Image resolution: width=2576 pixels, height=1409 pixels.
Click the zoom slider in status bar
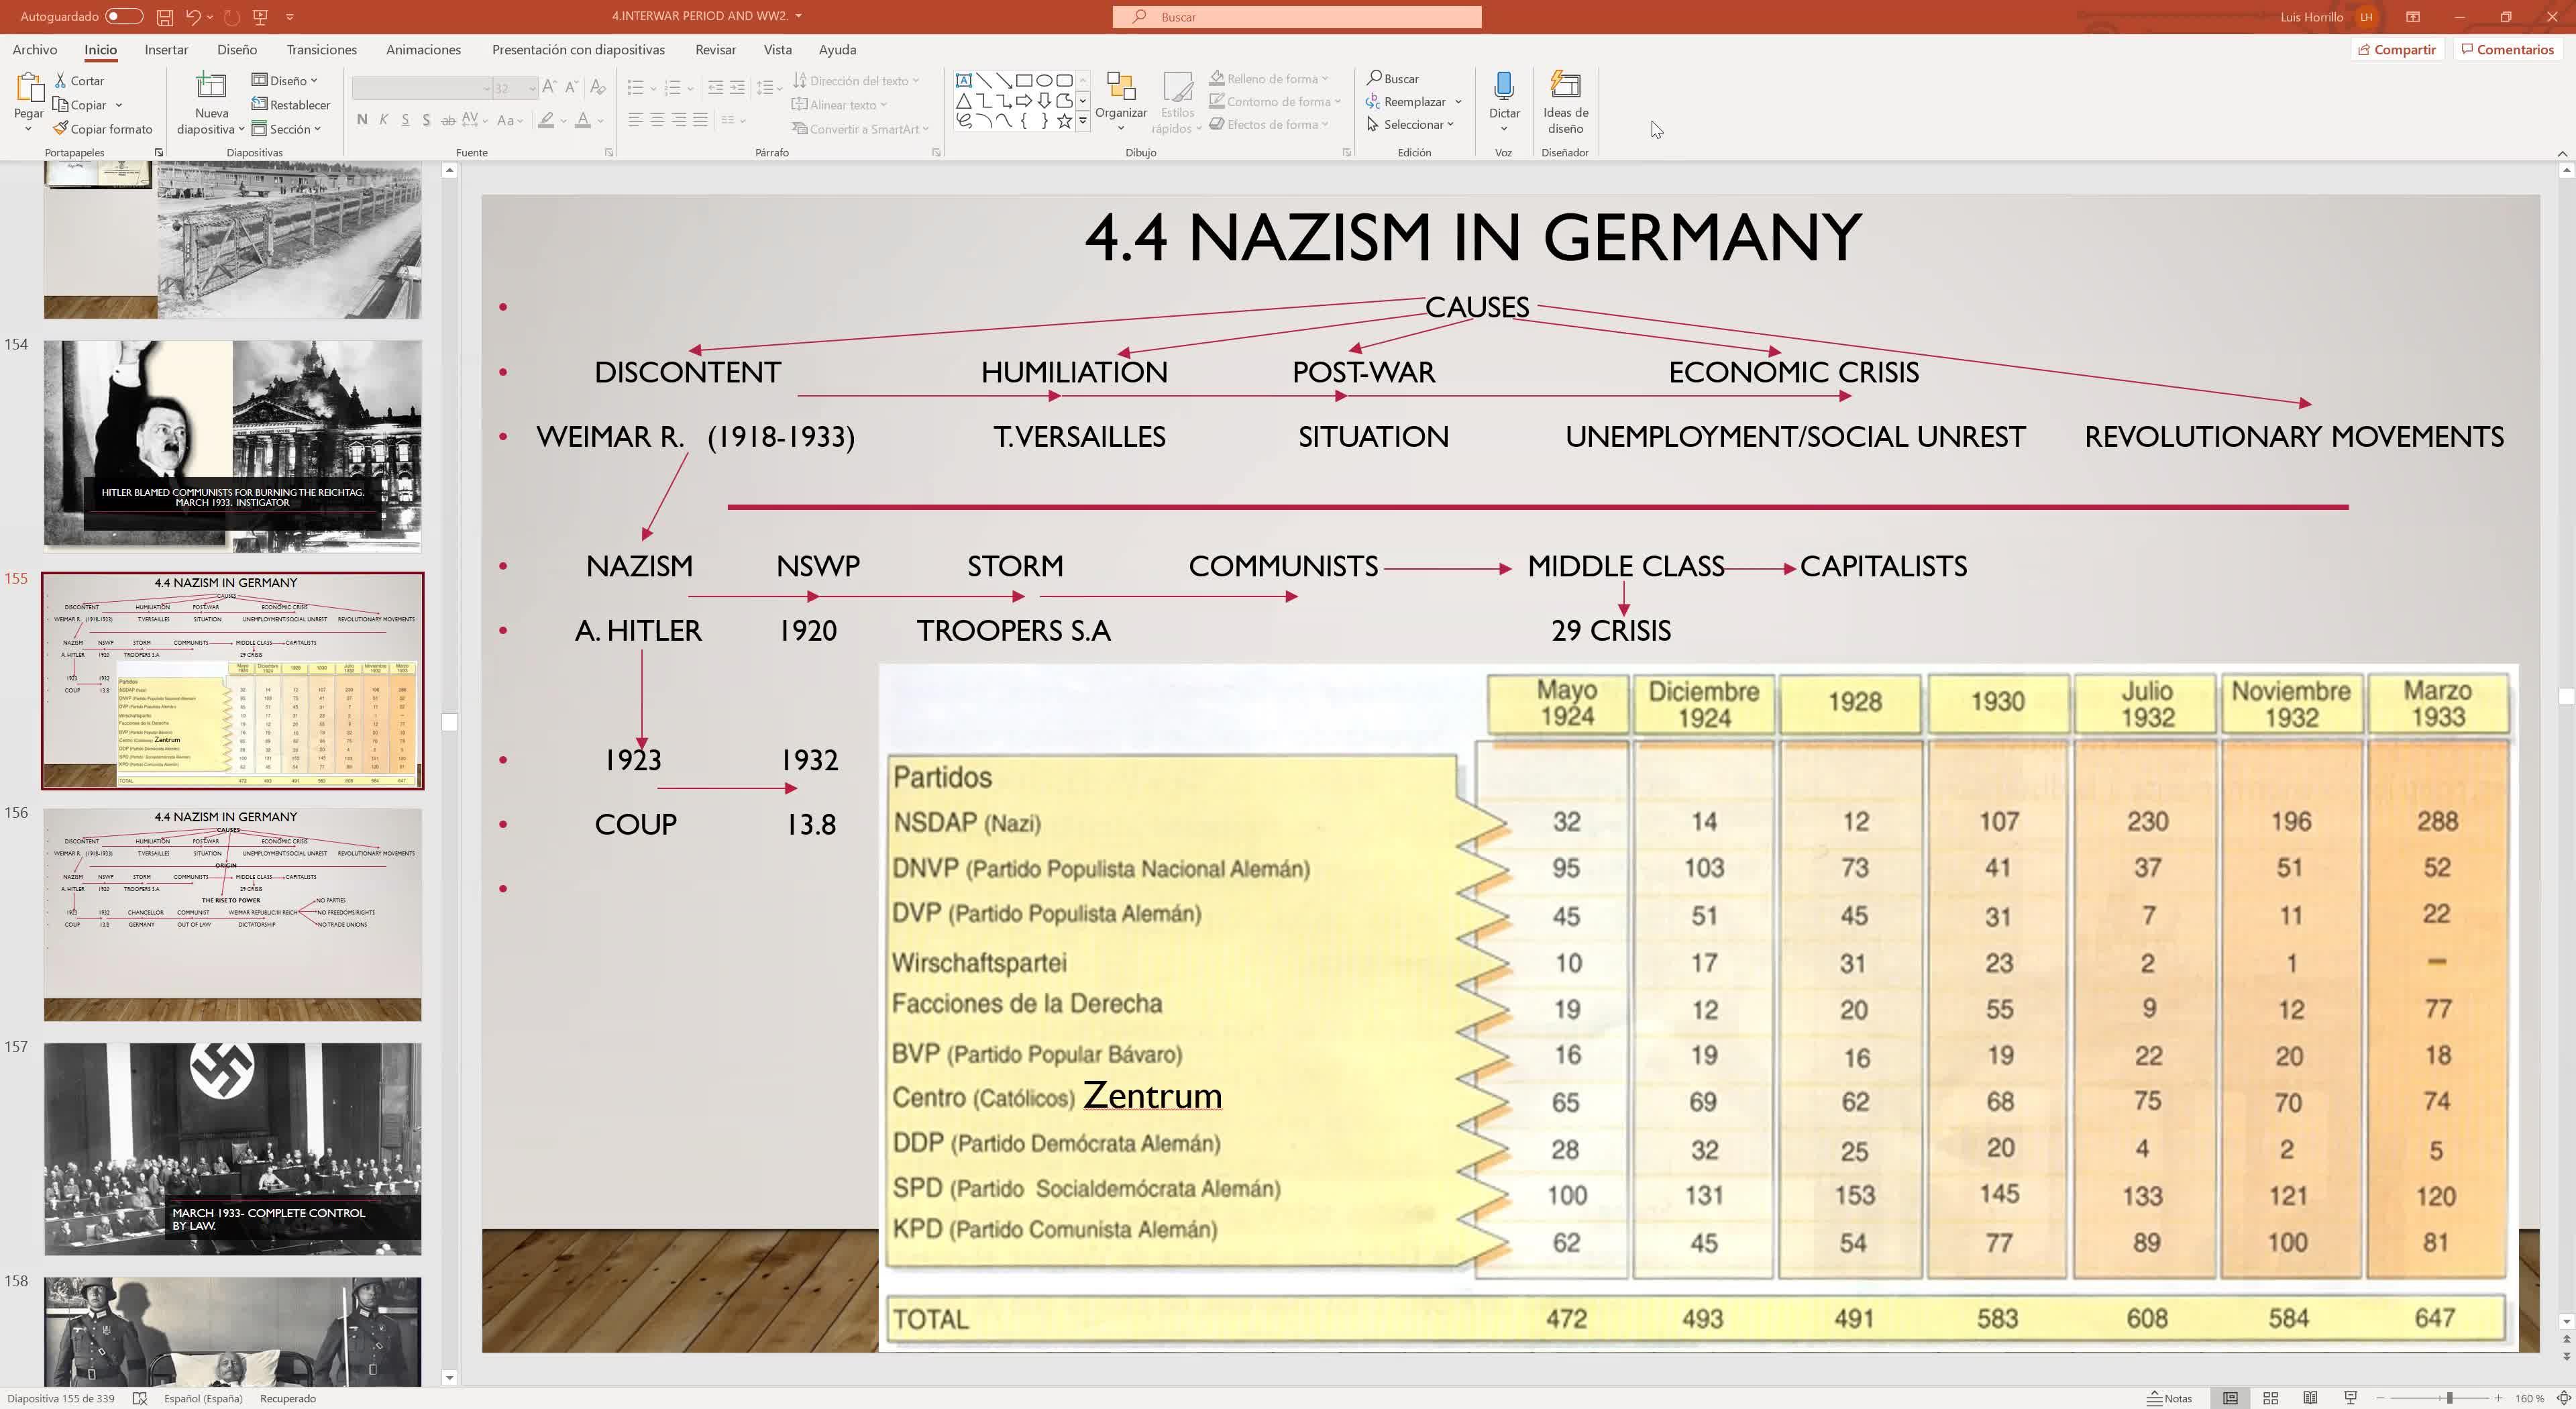coord(2449,1398)
